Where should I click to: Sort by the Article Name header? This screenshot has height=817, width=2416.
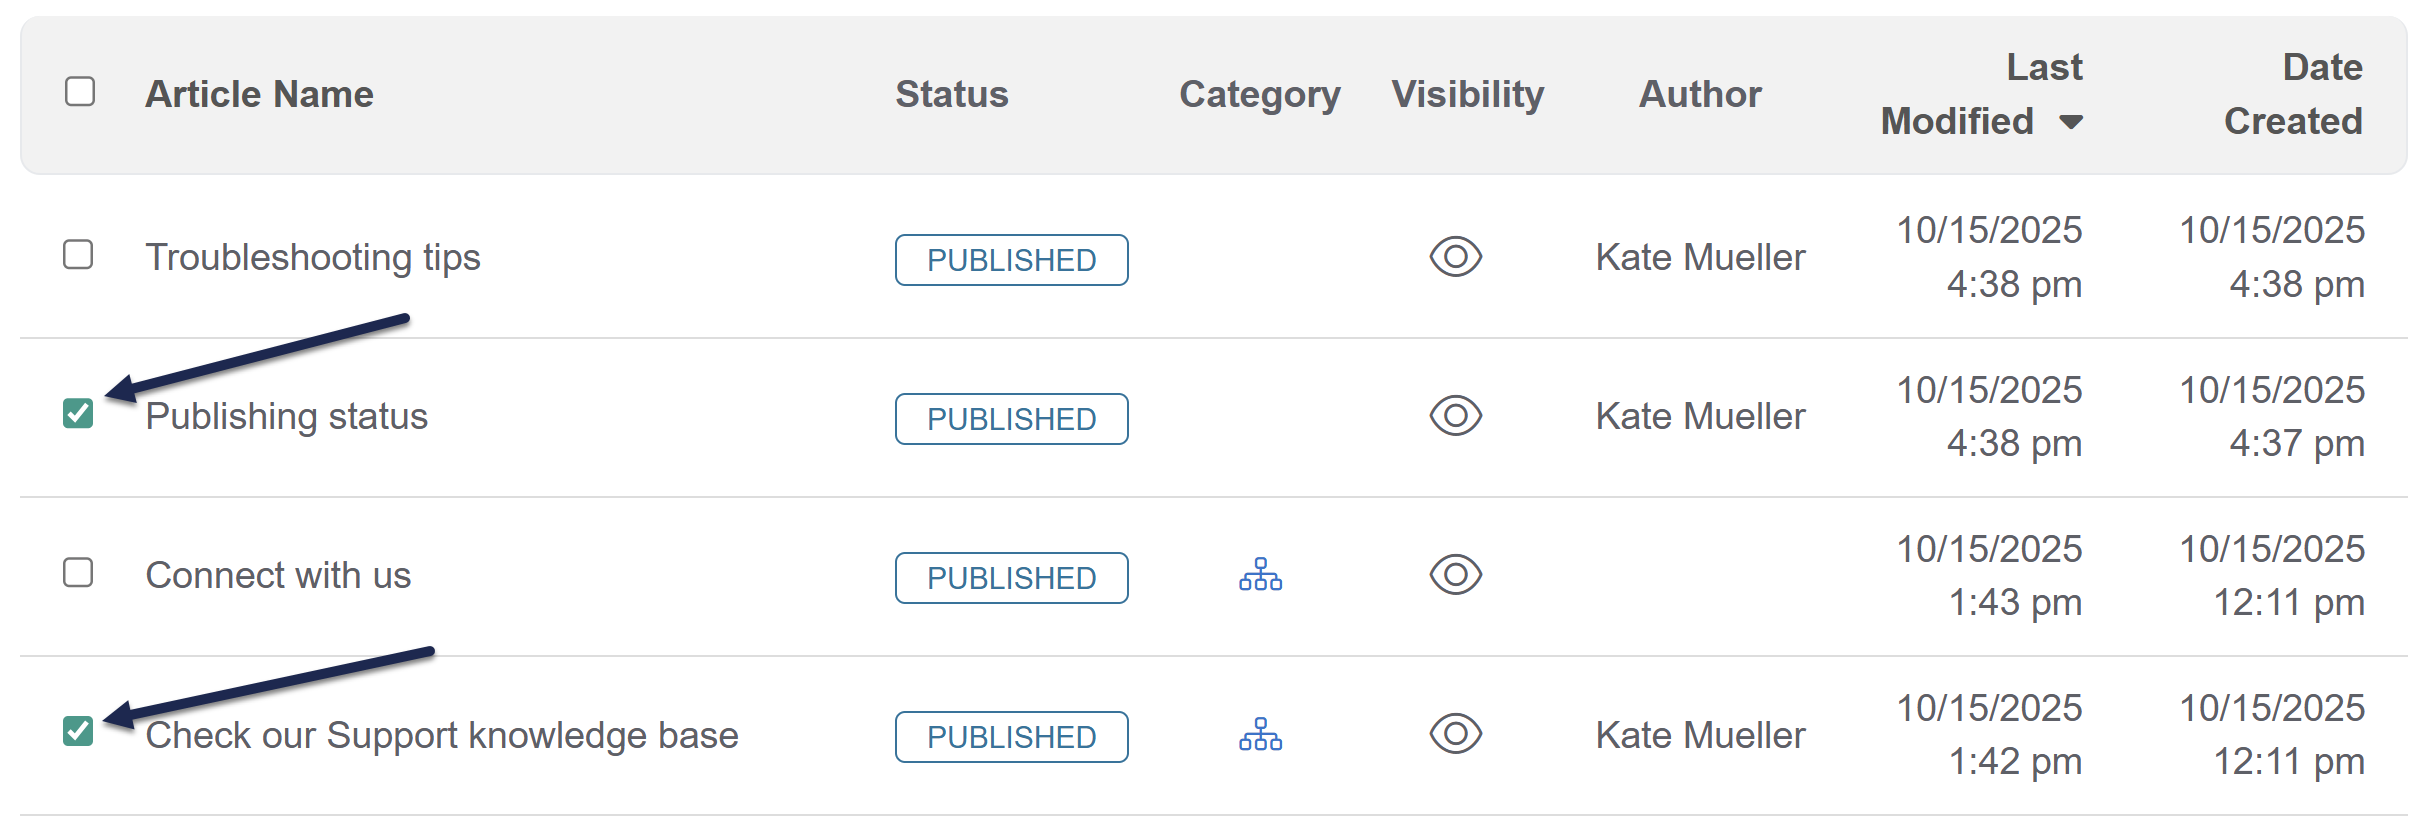259,94
